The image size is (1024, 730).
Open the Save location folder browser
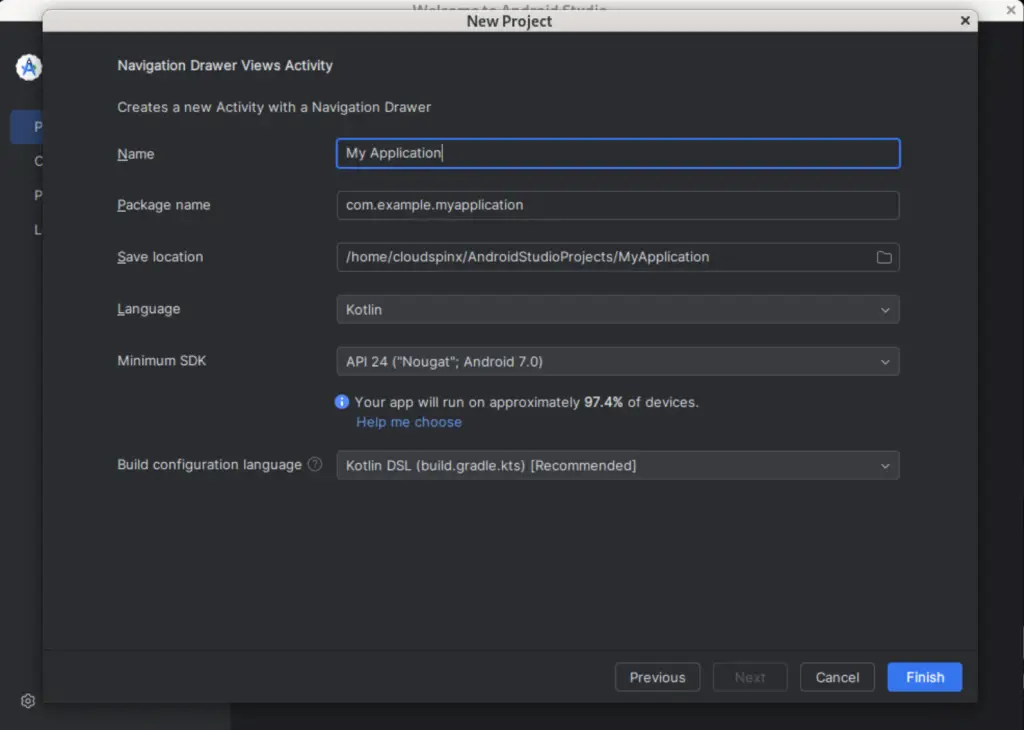click(x=884, y=257)
